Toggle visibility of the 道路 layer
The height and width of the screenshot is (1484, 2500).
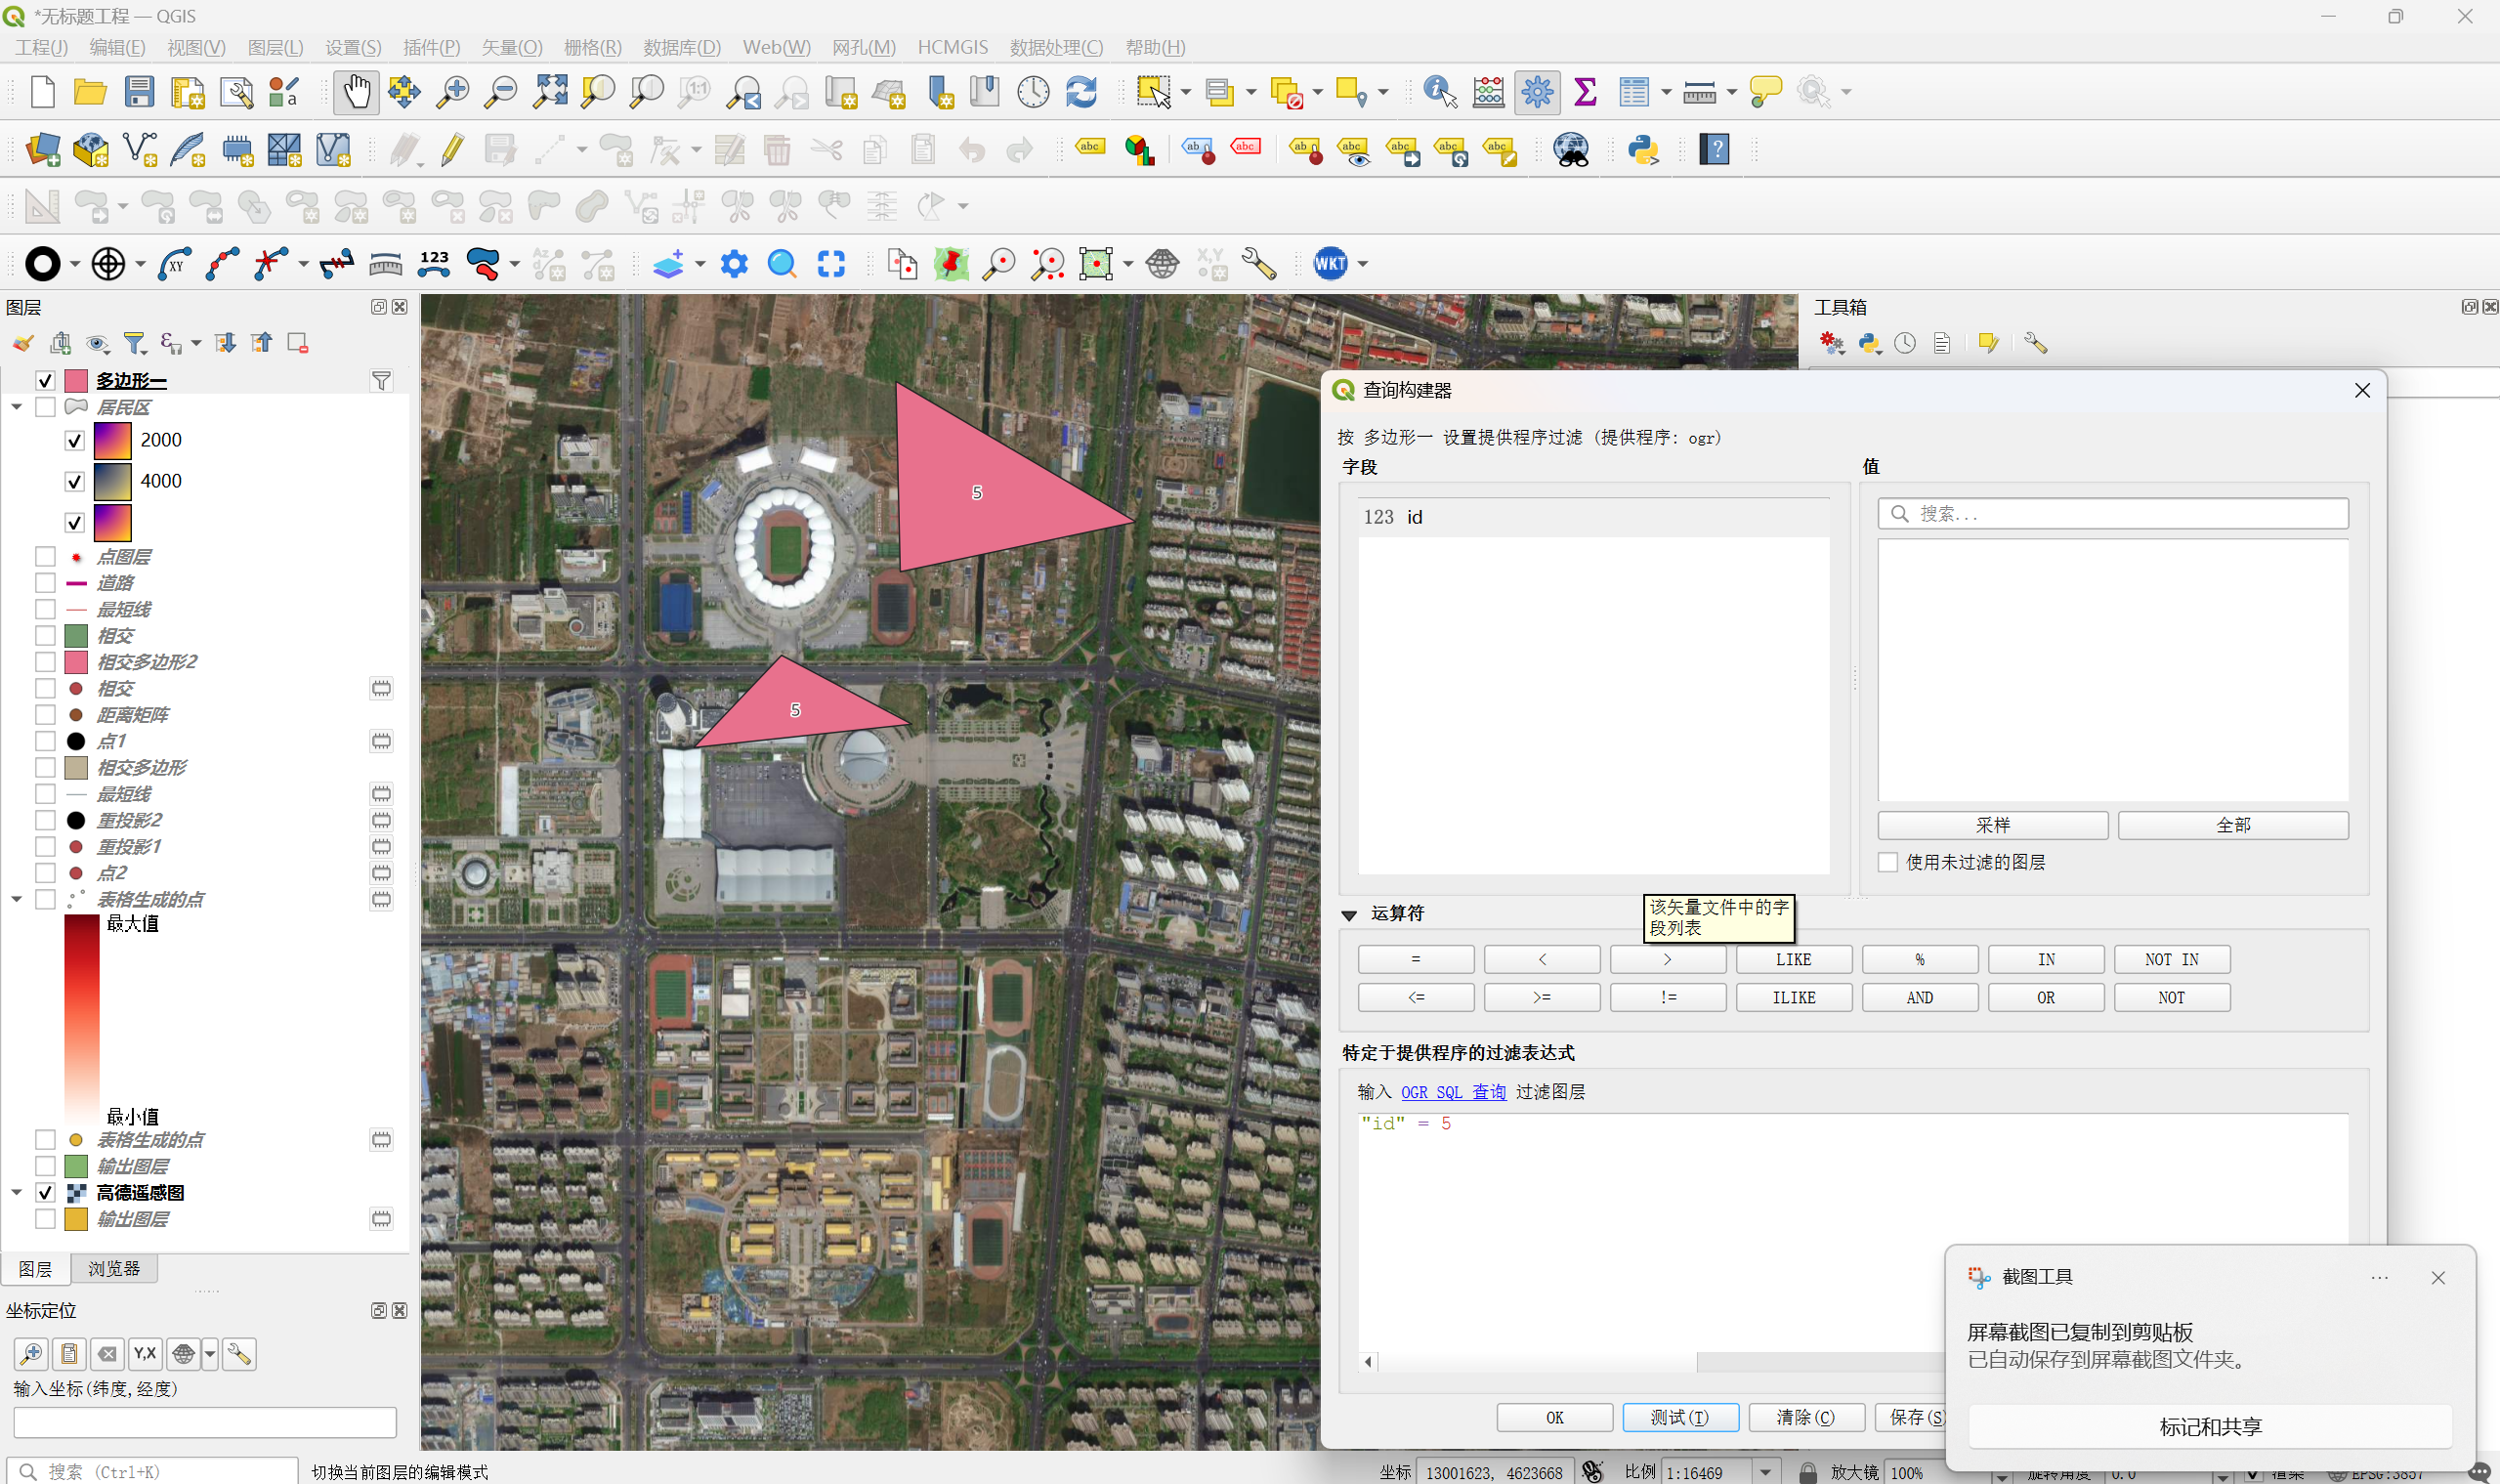click(45, 583)
